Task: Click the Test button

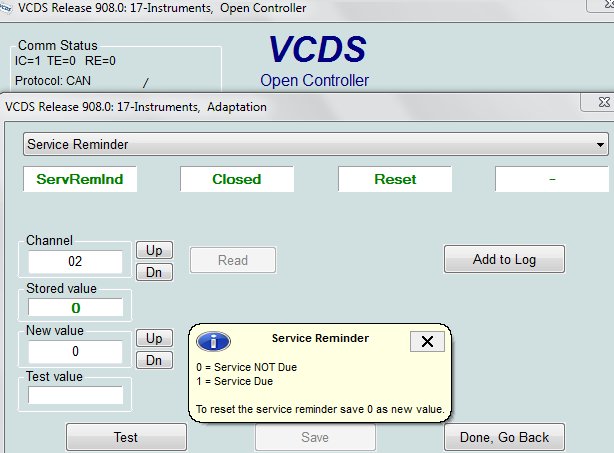Action: (126, 437)
